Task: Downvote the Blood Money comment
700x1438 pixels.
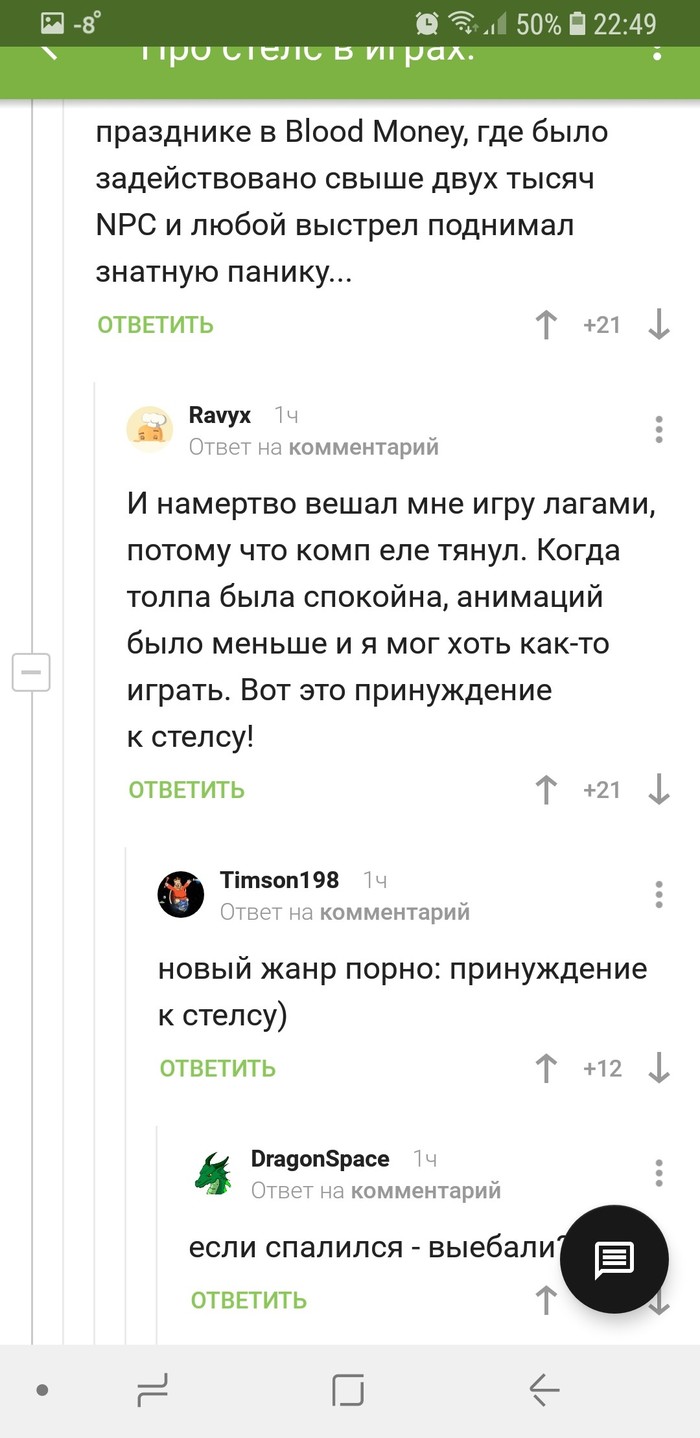Action: click(x=659, y=325)
